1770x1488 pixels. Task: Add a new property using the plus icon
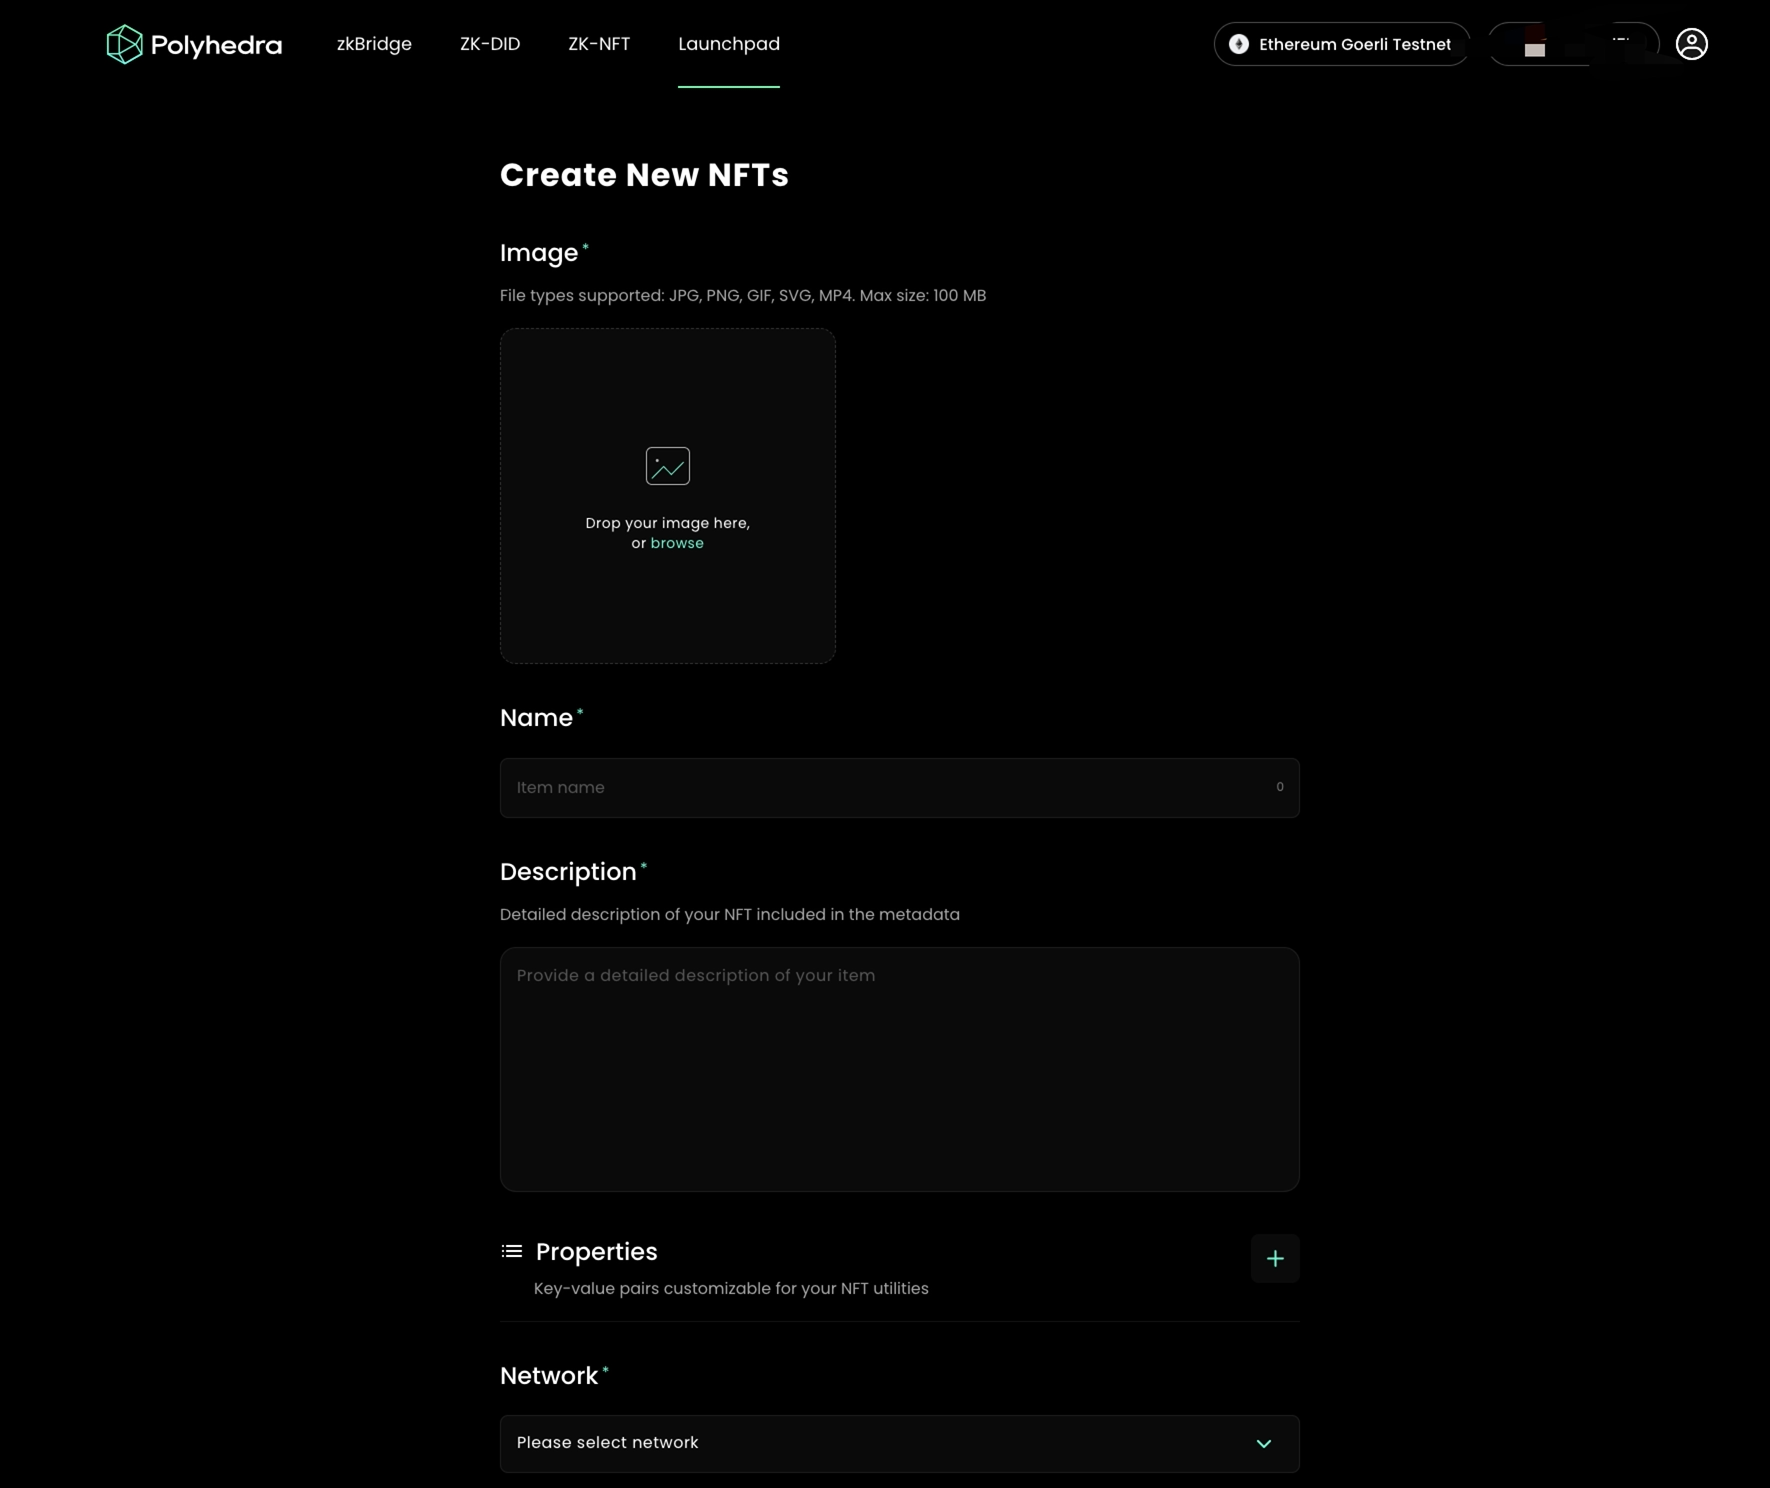click(x=1275, y=1258)
